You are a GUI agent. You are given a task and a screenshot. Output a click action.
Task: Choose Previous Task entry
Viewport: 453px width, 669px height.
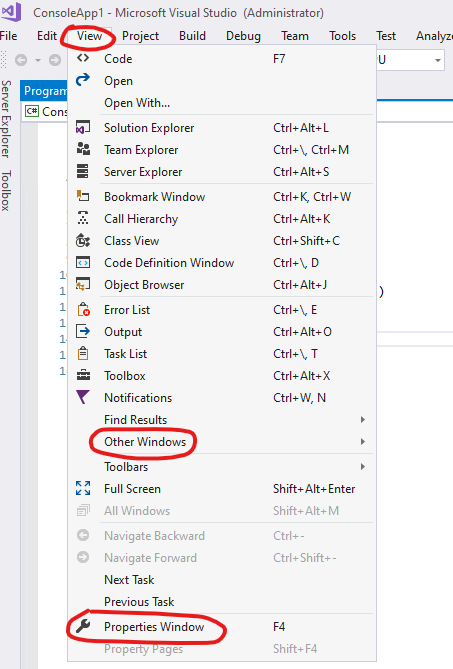click(x=222, y=602)
